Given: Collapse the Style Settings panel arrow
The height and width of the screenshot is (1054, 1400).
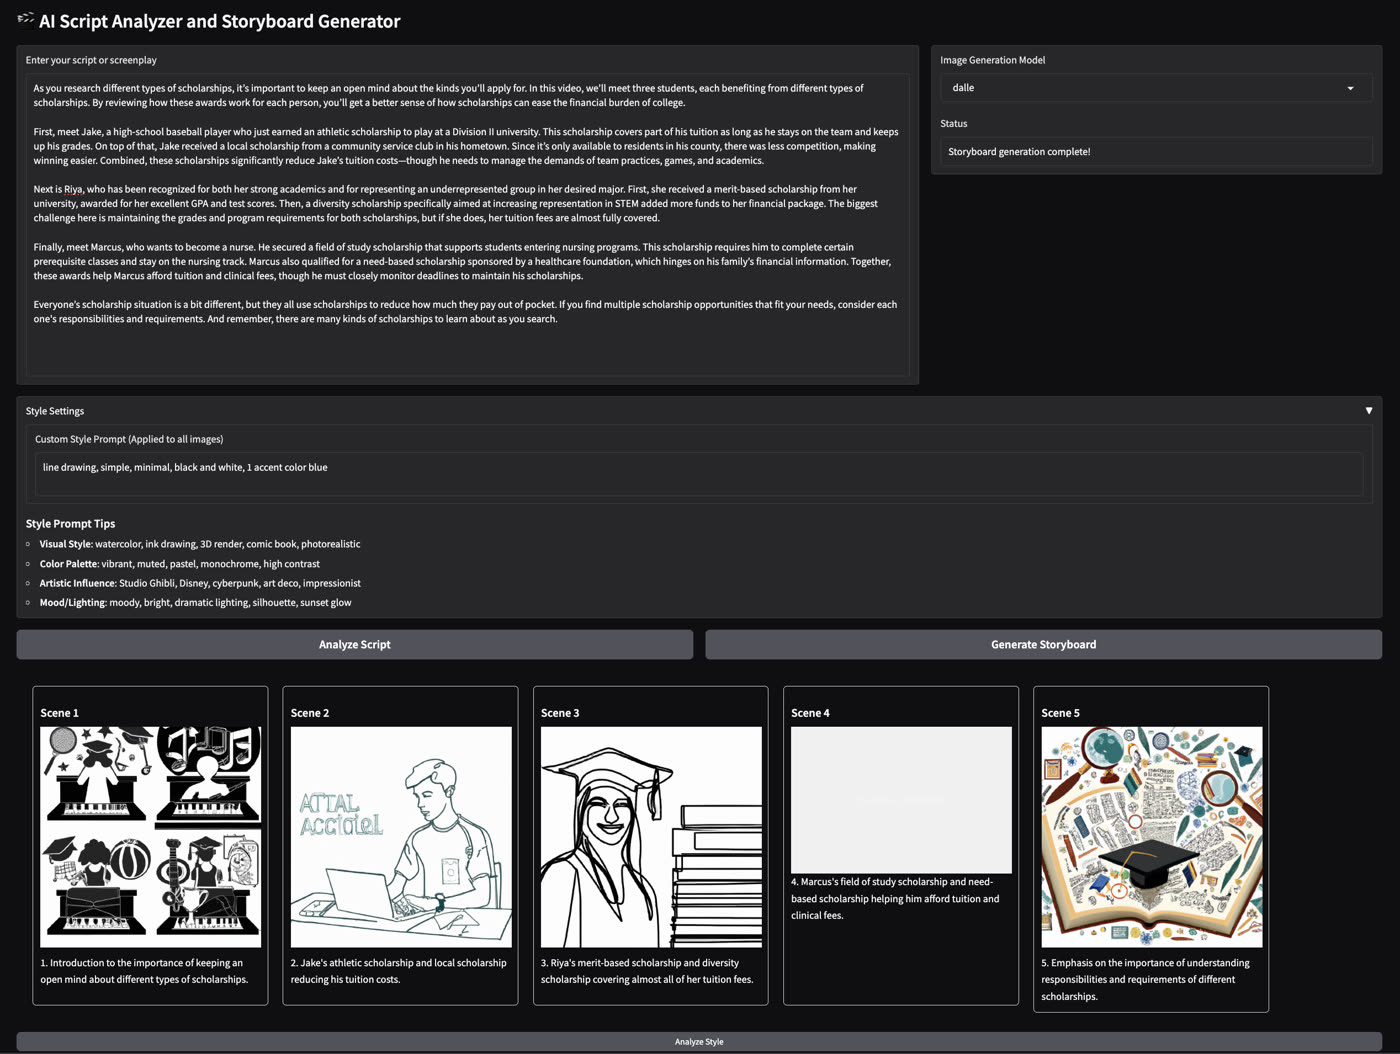Looking at the screenshot, I should 1369,411.
